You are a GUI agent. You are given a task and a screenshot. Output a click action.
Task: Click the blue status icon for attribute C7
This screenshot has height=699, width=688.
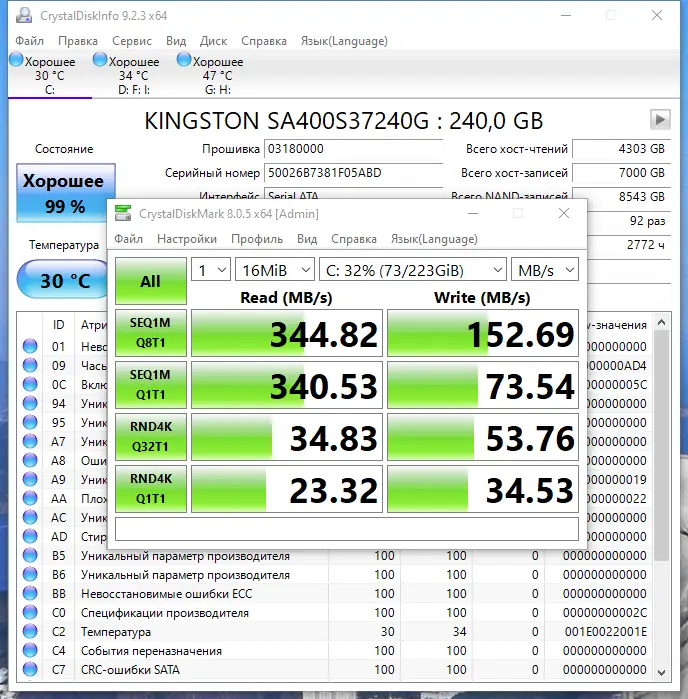click(x=30, y=670)
